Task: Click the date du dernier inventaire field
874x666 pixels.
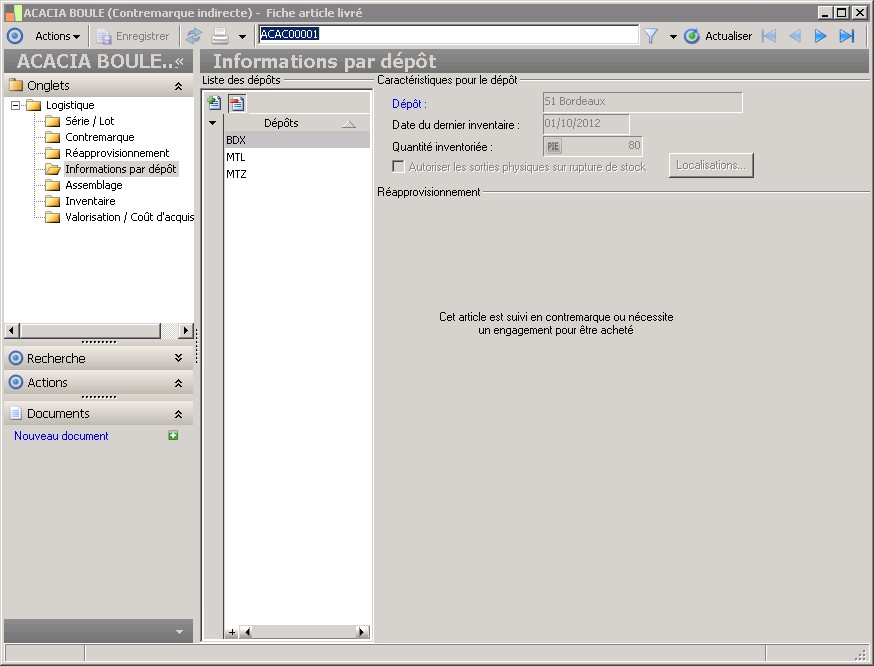Action: (586, 124)
